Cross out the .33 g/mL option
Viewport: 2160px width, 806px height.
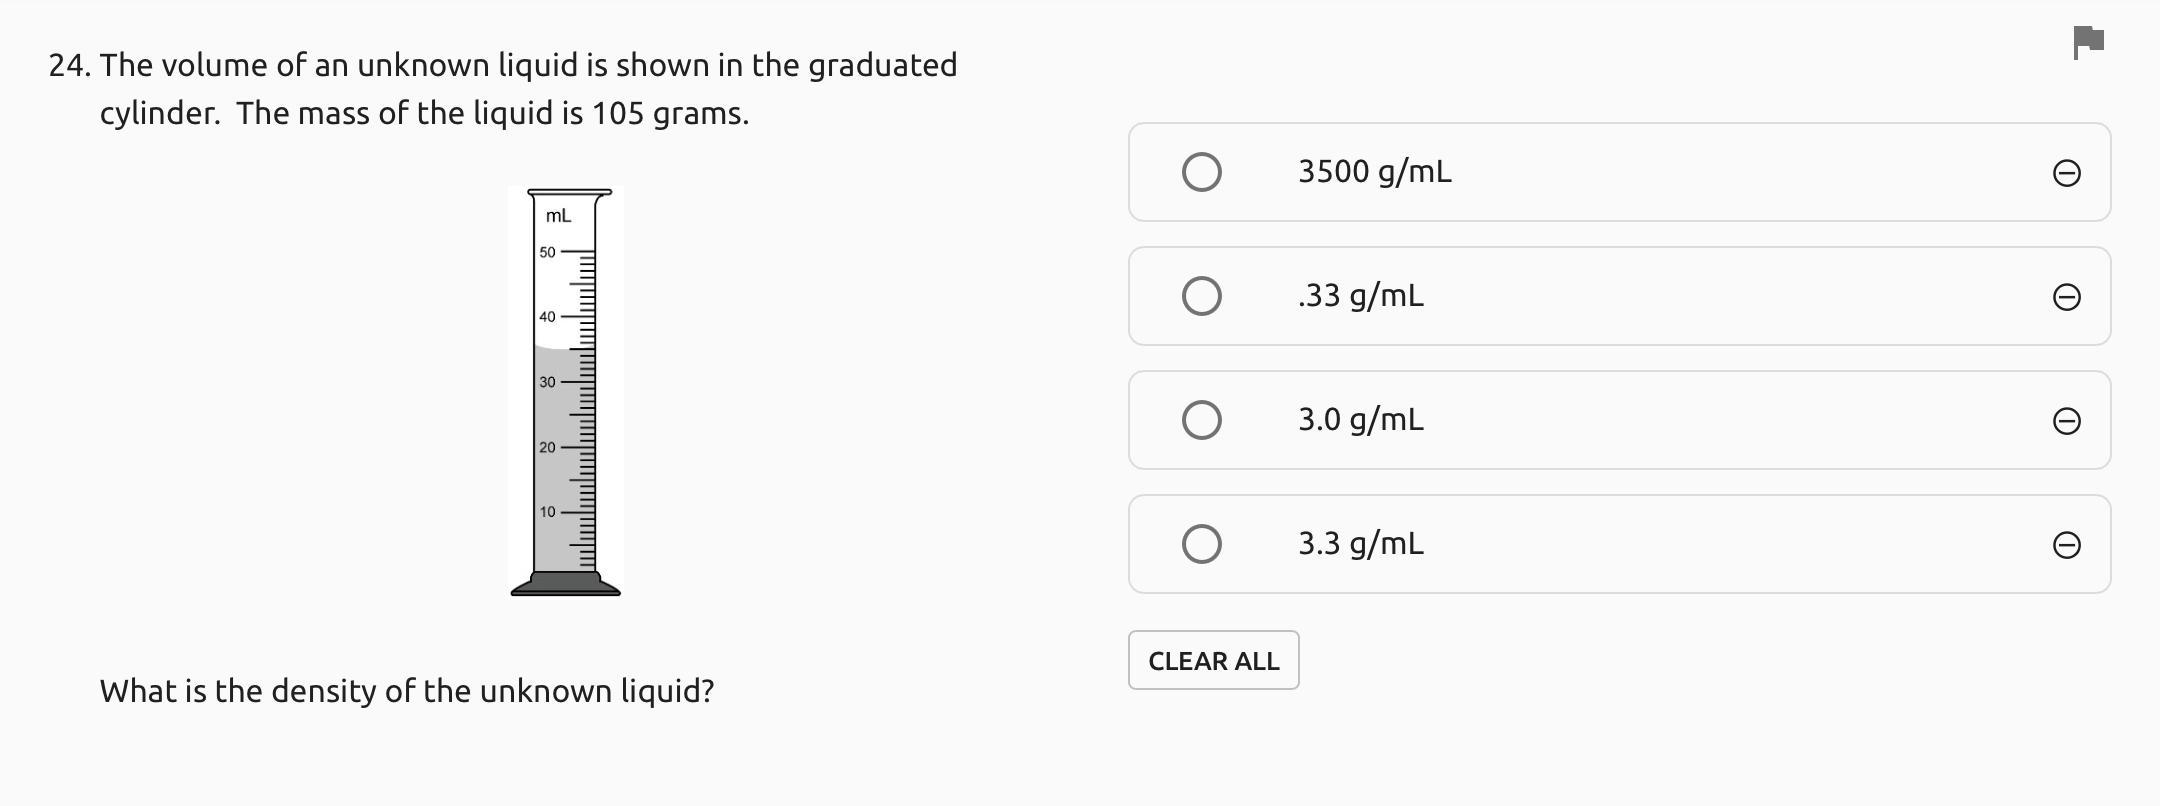(x=2066, y=297)
